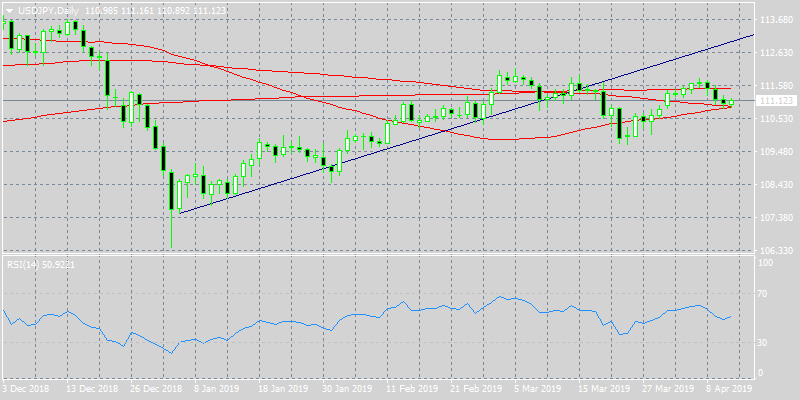The height and width of the screenshot is (400, 800).
Task: Select the 15 Mar 2019 date label
Action: pos(602,387)
